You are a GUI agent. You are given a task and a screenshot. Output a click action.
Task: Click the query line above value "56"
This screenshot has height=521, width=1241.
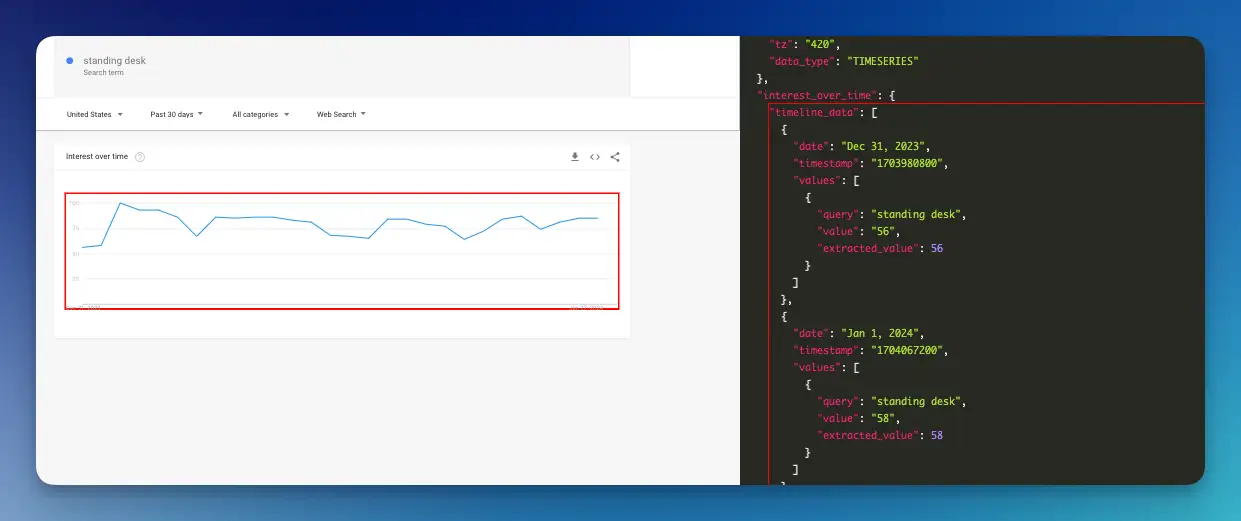[892, 214]
